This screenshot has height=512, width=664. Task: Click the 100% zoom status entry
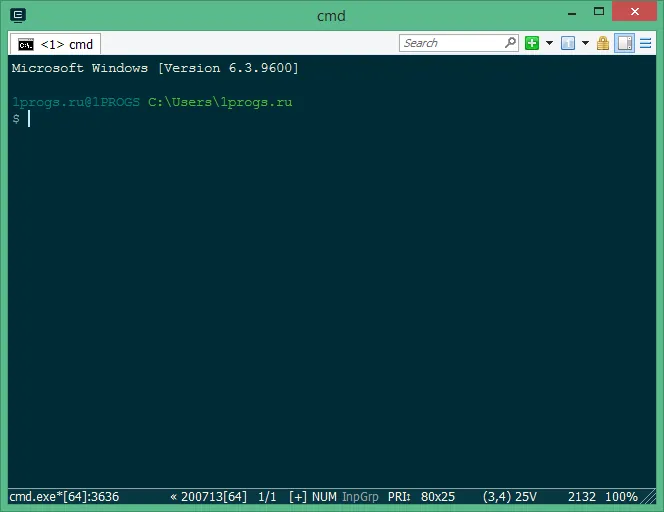pyautogui.click(x=621, y=496)
